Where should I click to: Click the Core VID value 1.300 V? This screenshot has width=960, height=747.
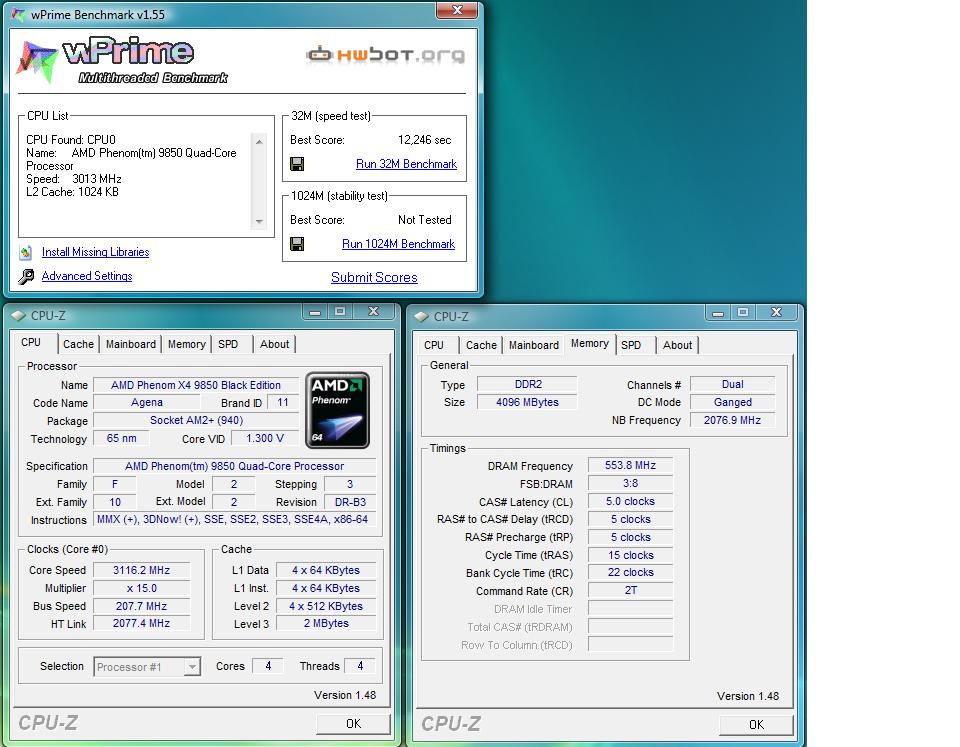click(x=264, y=438)
